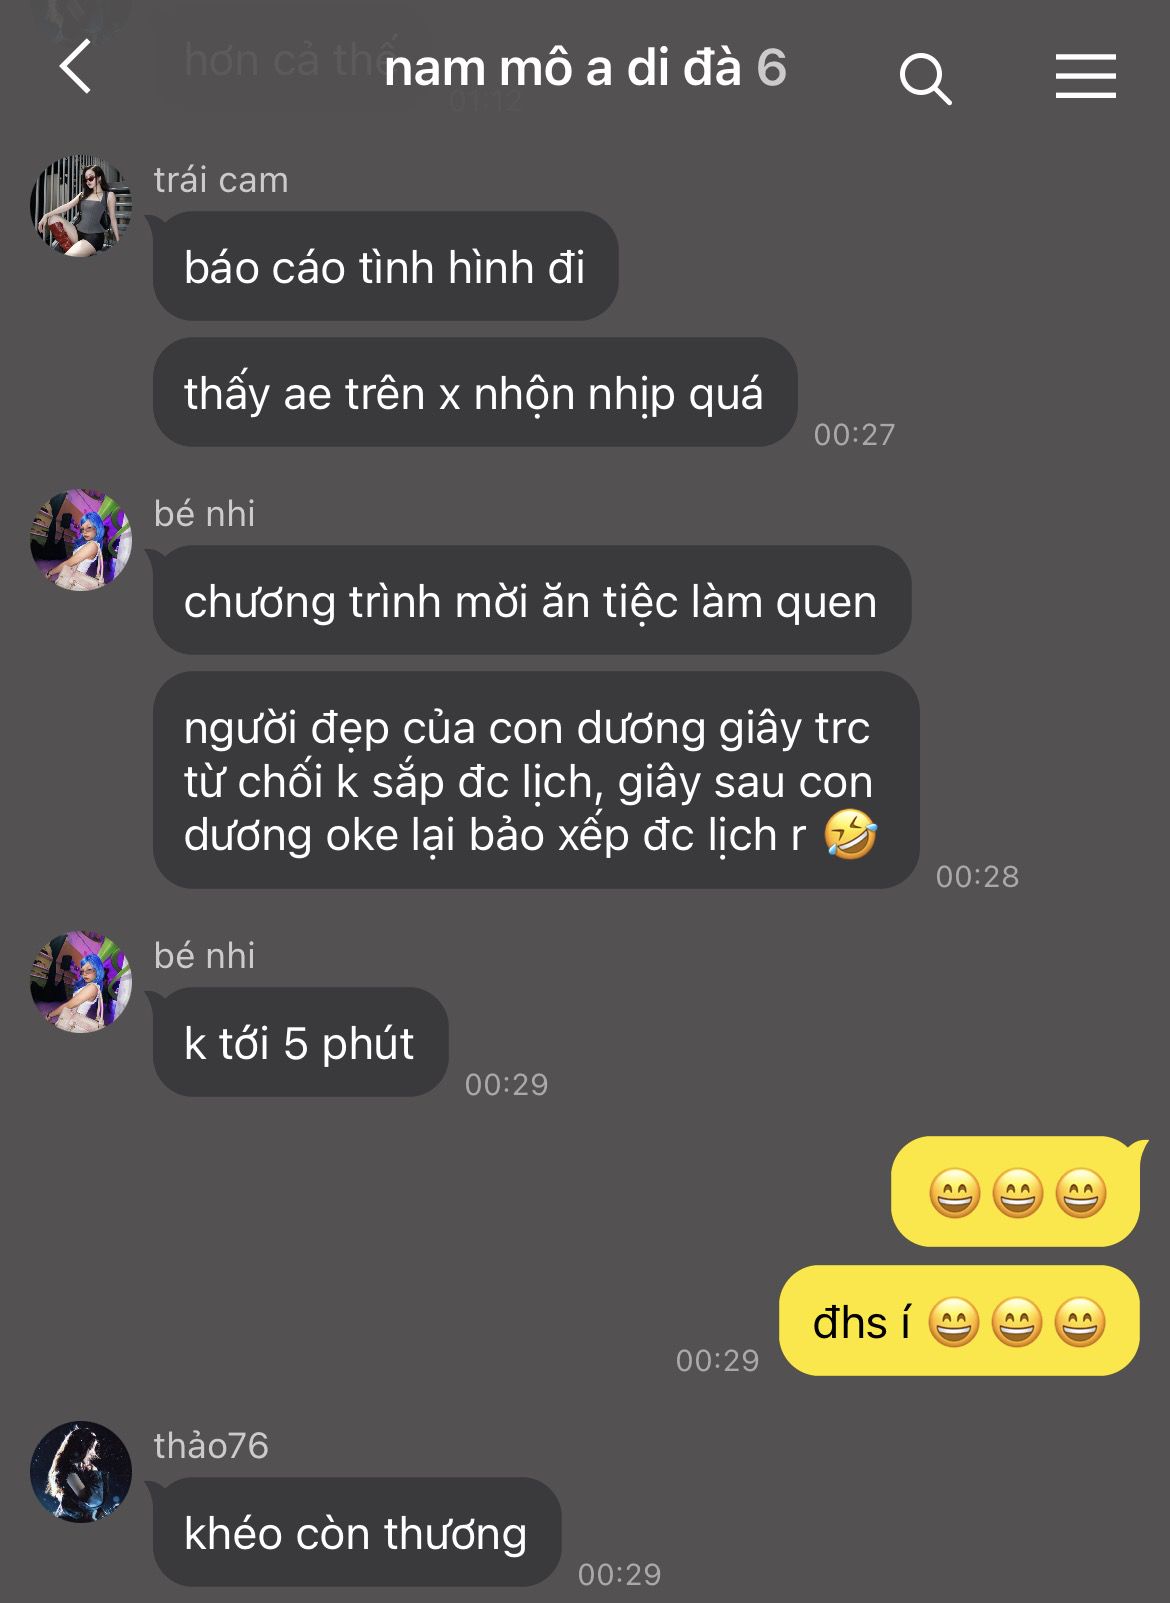Viewport: 1170px width, 1603px height.
Task: Open thảo76's dark avatar picture
Action: coord(81,1472)
